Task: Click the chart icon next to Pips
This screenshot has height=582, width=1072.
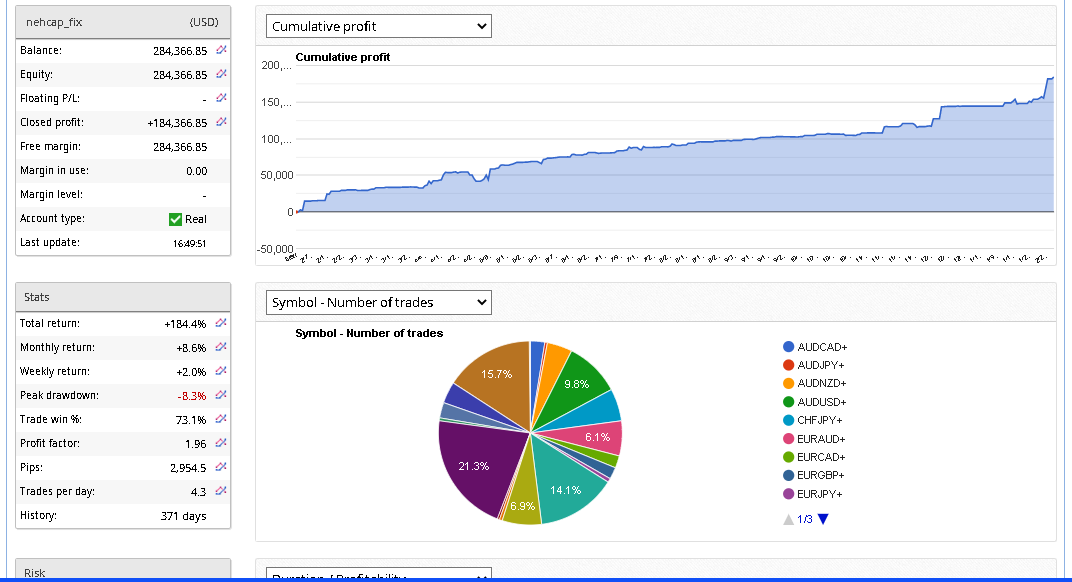Action: (x=221, y=467)
